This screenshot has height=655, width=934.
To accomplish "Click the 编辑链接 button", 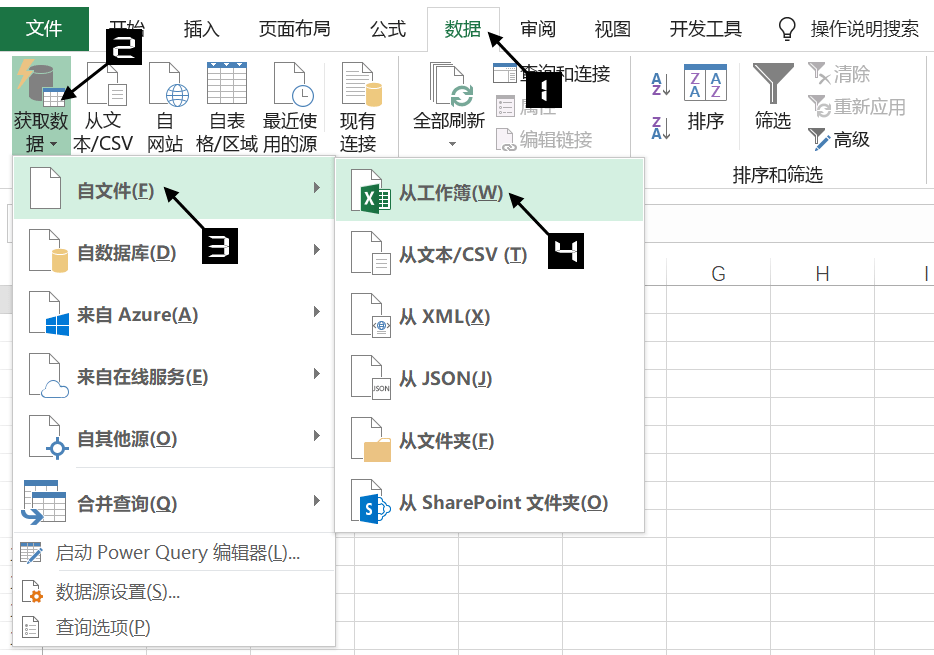I will click(x=544, y=139).
